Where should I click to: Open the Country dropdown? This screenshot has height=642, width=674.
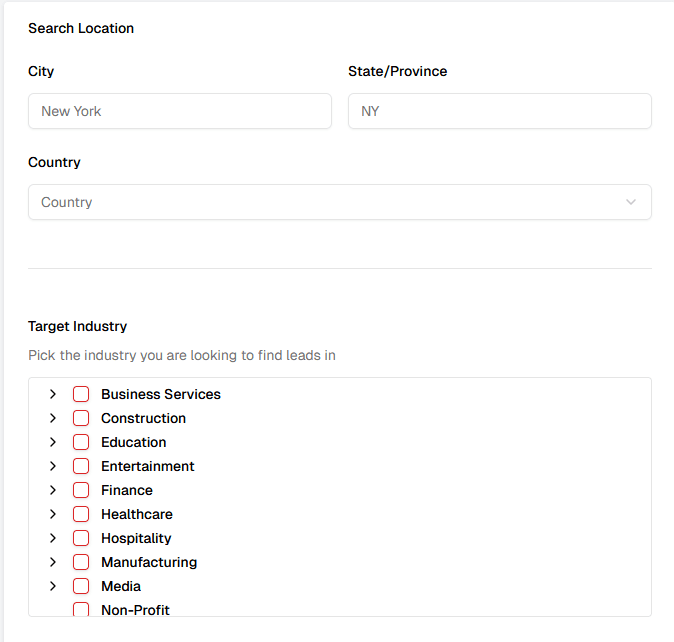pos(339,202)
